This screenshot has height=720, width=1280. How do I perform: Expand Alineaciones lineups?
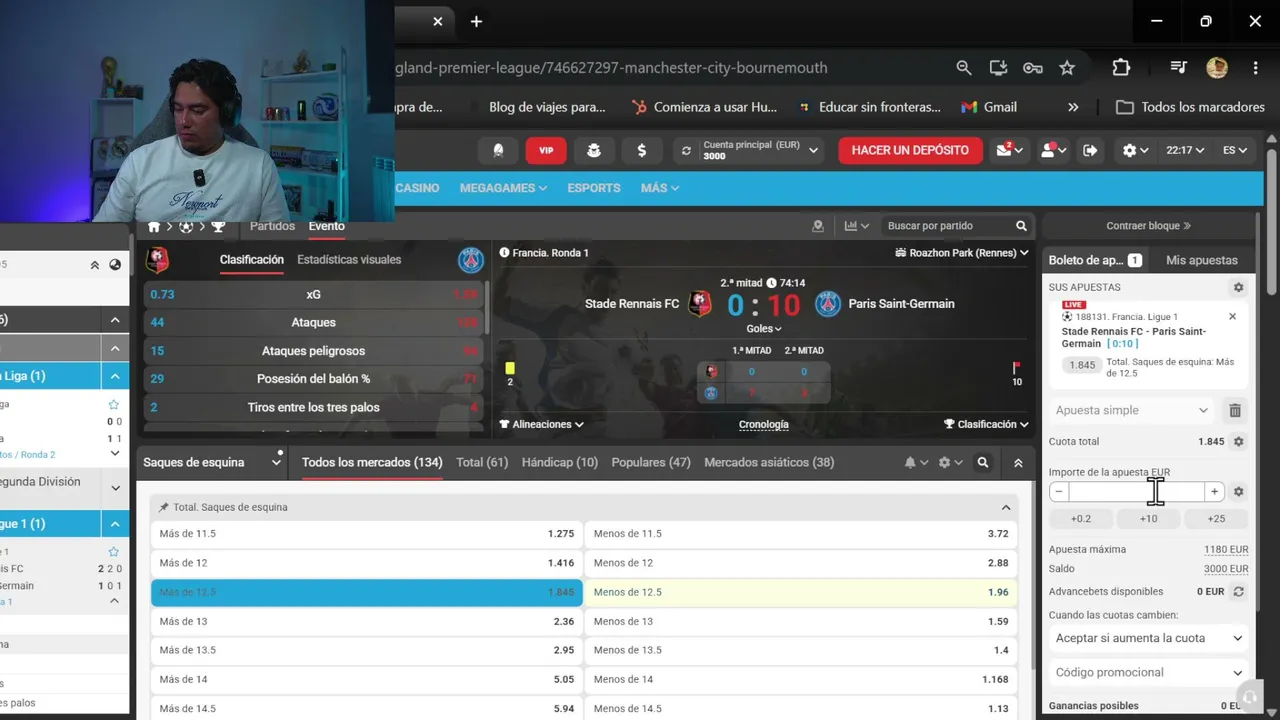click(542, 424)
